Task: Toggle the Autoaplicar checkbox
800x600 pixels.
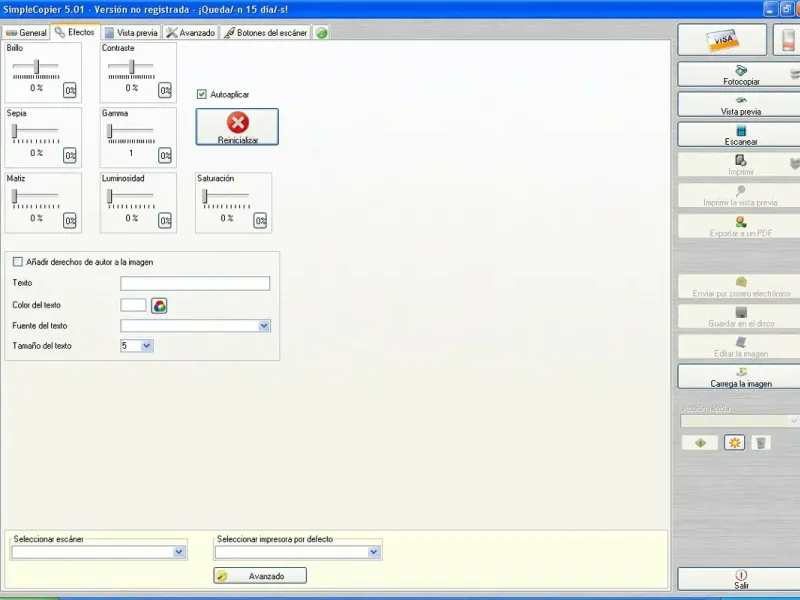Action: (x=202, y=94)
